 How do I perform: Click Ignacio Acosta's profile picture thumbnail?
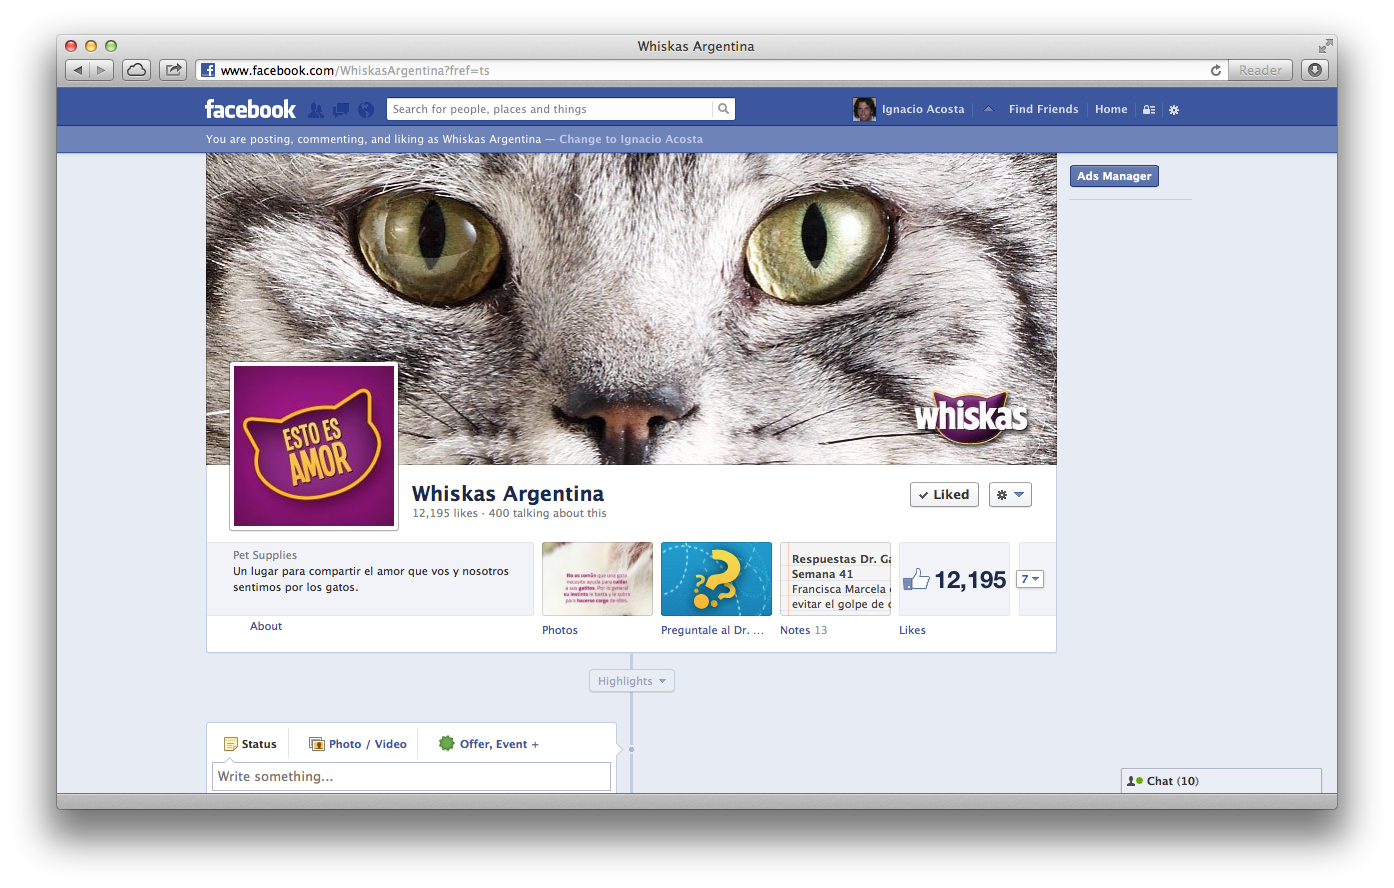click(864, 110)
